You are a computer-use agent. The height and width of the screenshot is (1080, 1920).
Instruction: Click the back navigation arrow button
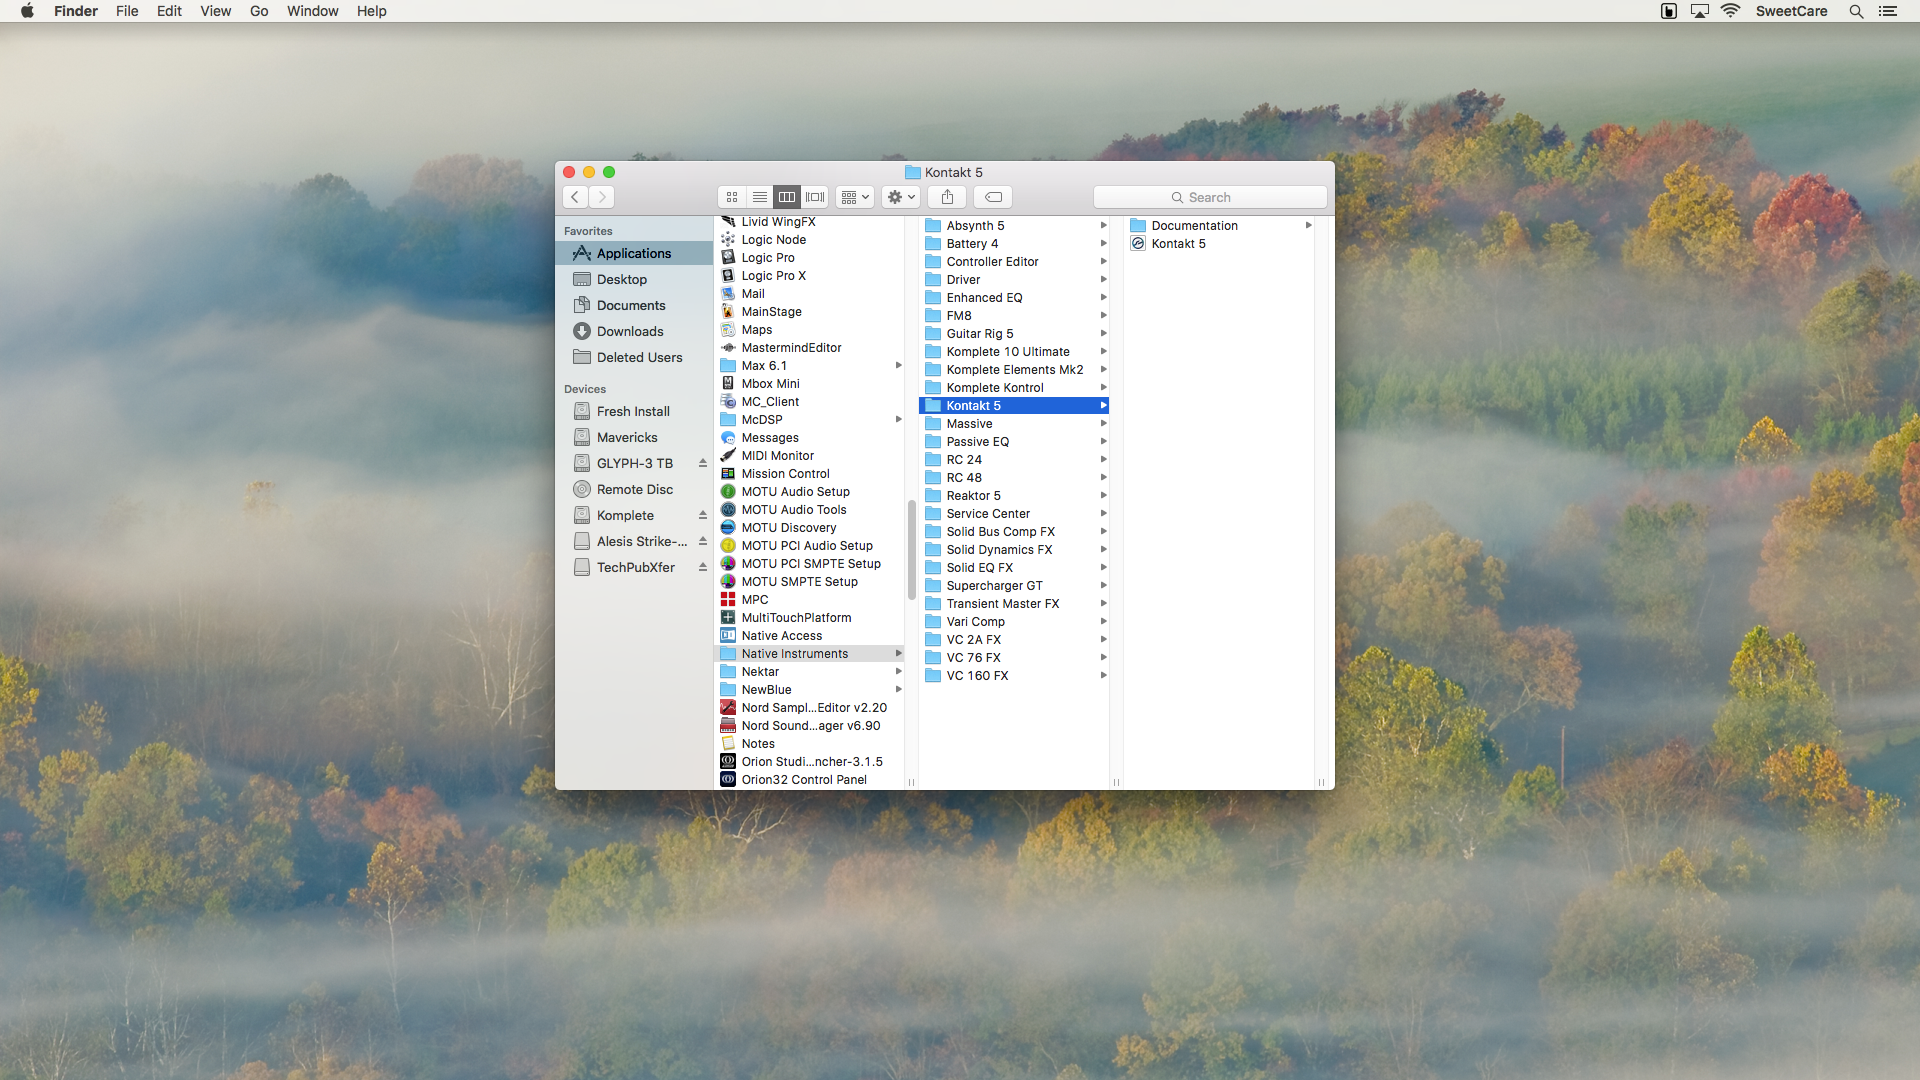coord(576,196)
